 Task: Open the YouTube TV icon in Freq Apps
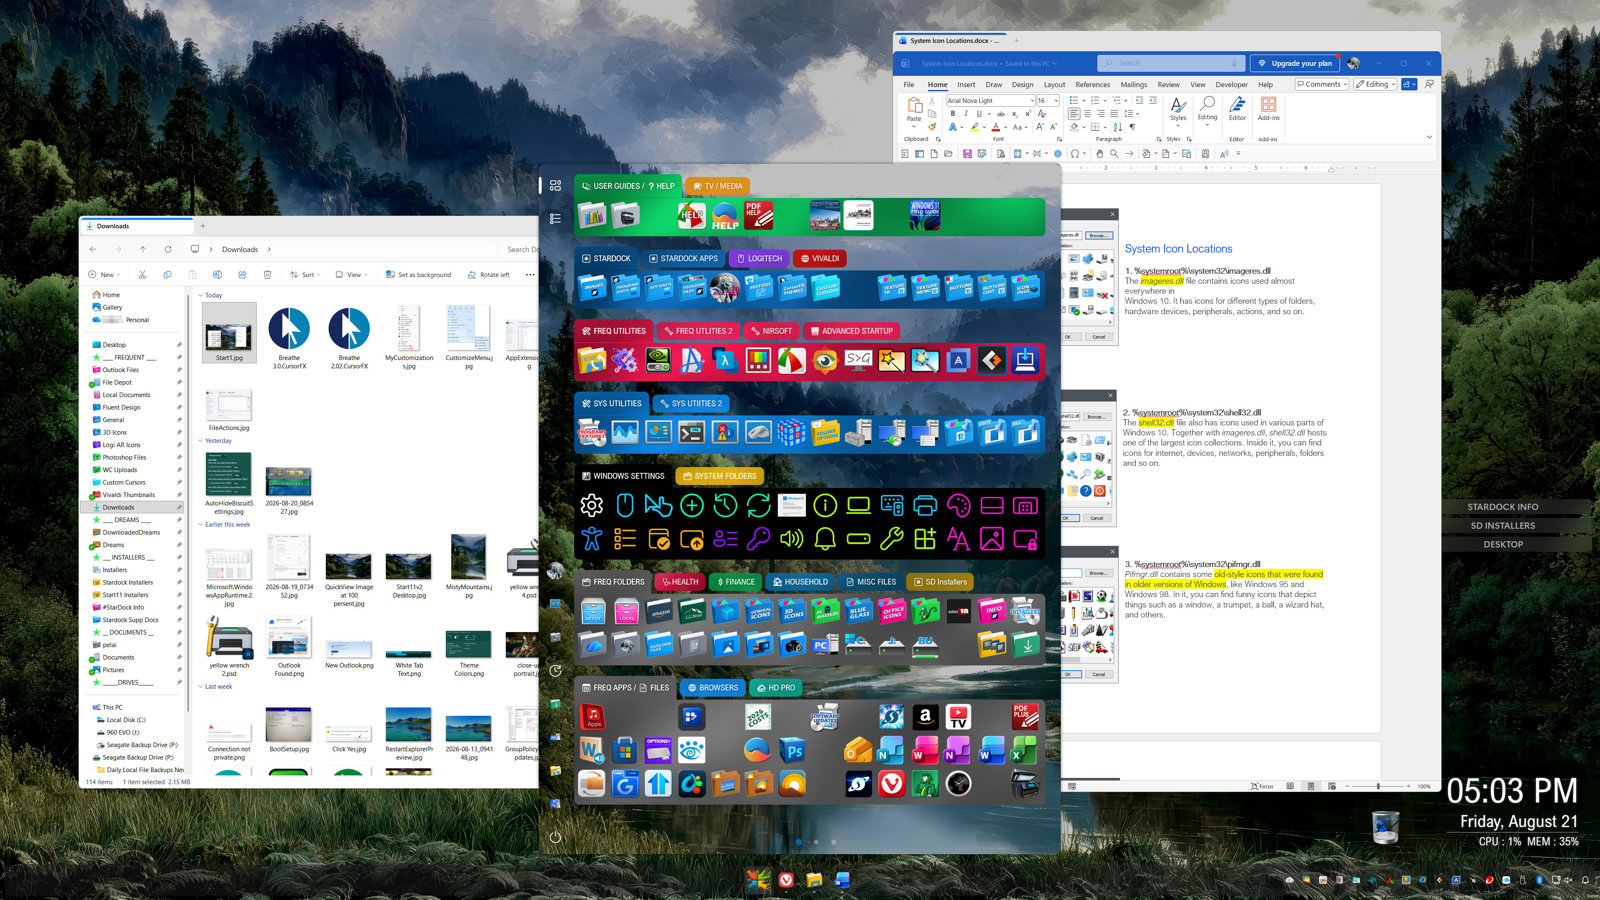click(958, 716)
